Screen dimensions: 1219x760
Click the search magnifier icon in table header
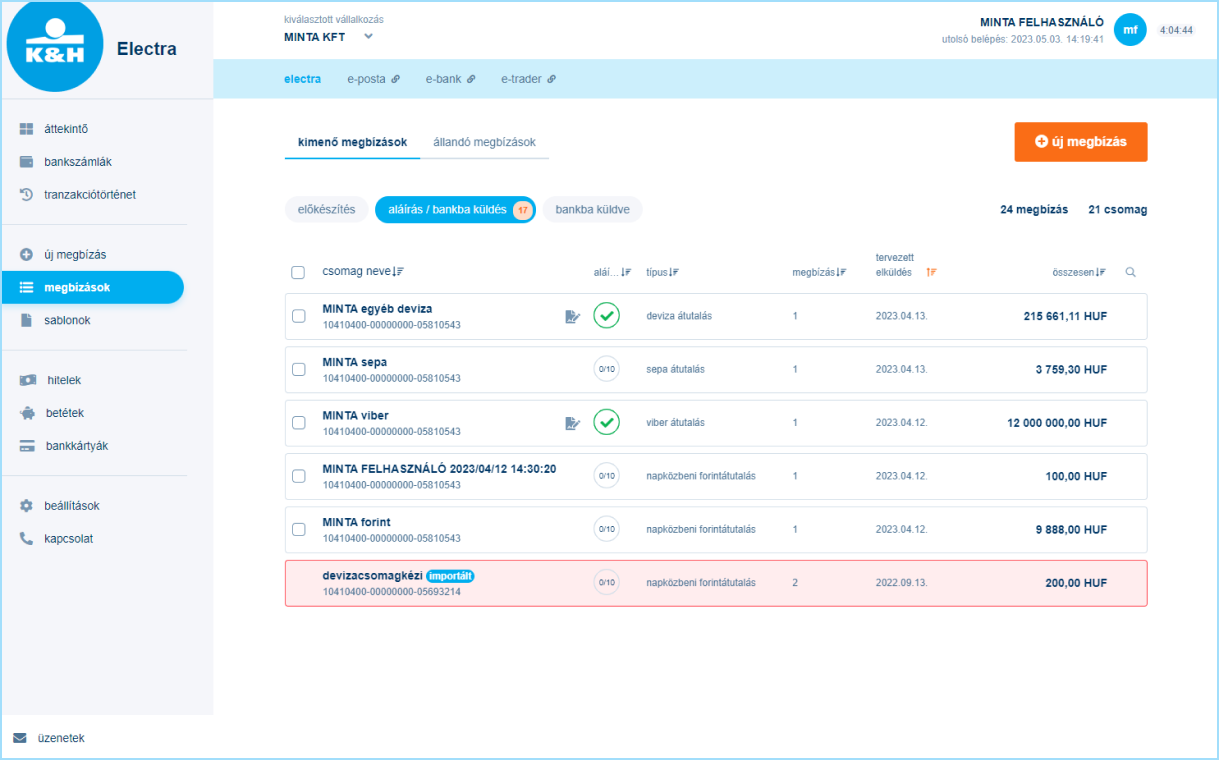(1130, 272)
